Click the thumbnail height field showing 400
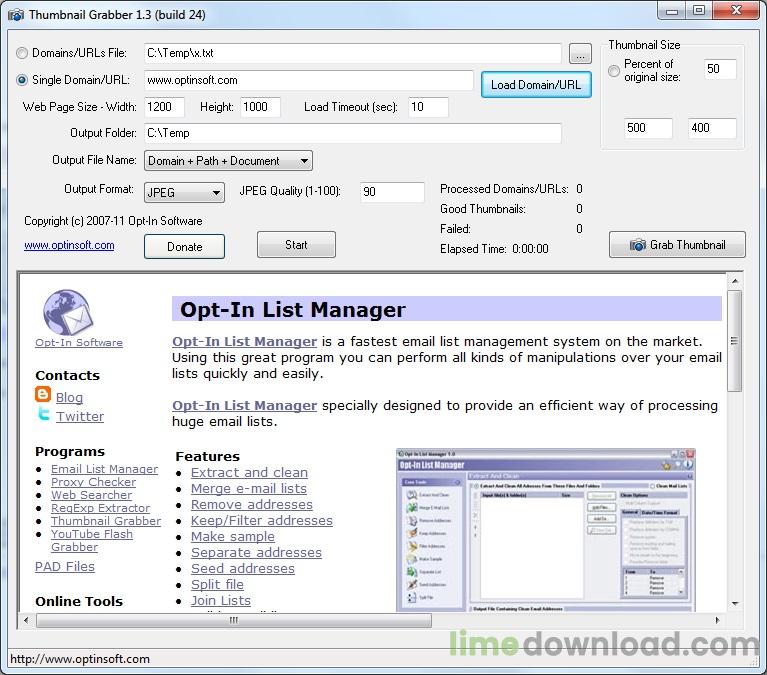767x675 pixels. 712,128
